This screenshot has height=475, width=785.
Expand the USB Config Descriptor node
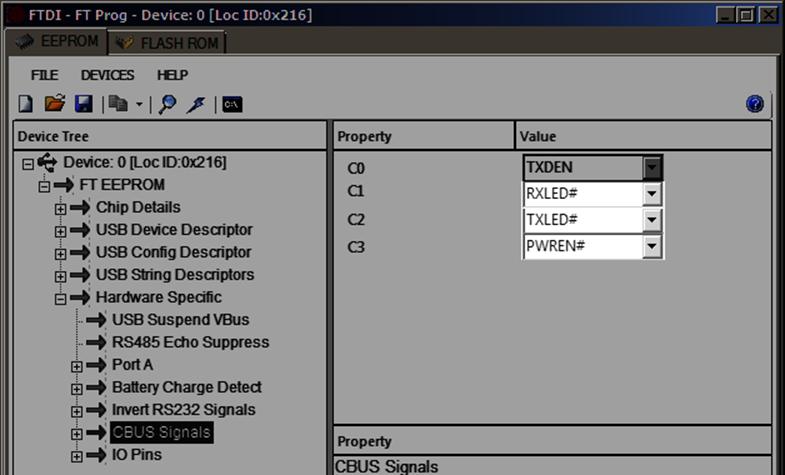[x=61, y=254]
